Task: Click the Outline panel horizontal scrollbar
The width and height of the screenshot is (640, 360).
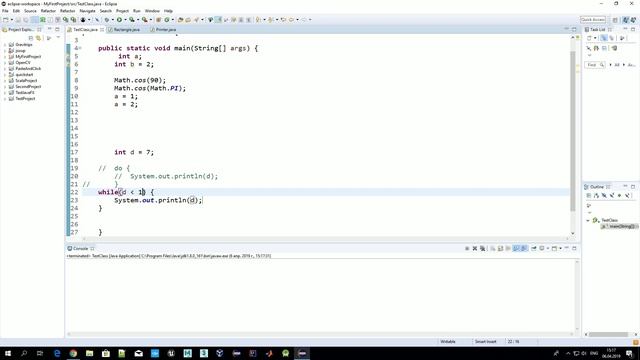Action: click(x=608, y=335)
